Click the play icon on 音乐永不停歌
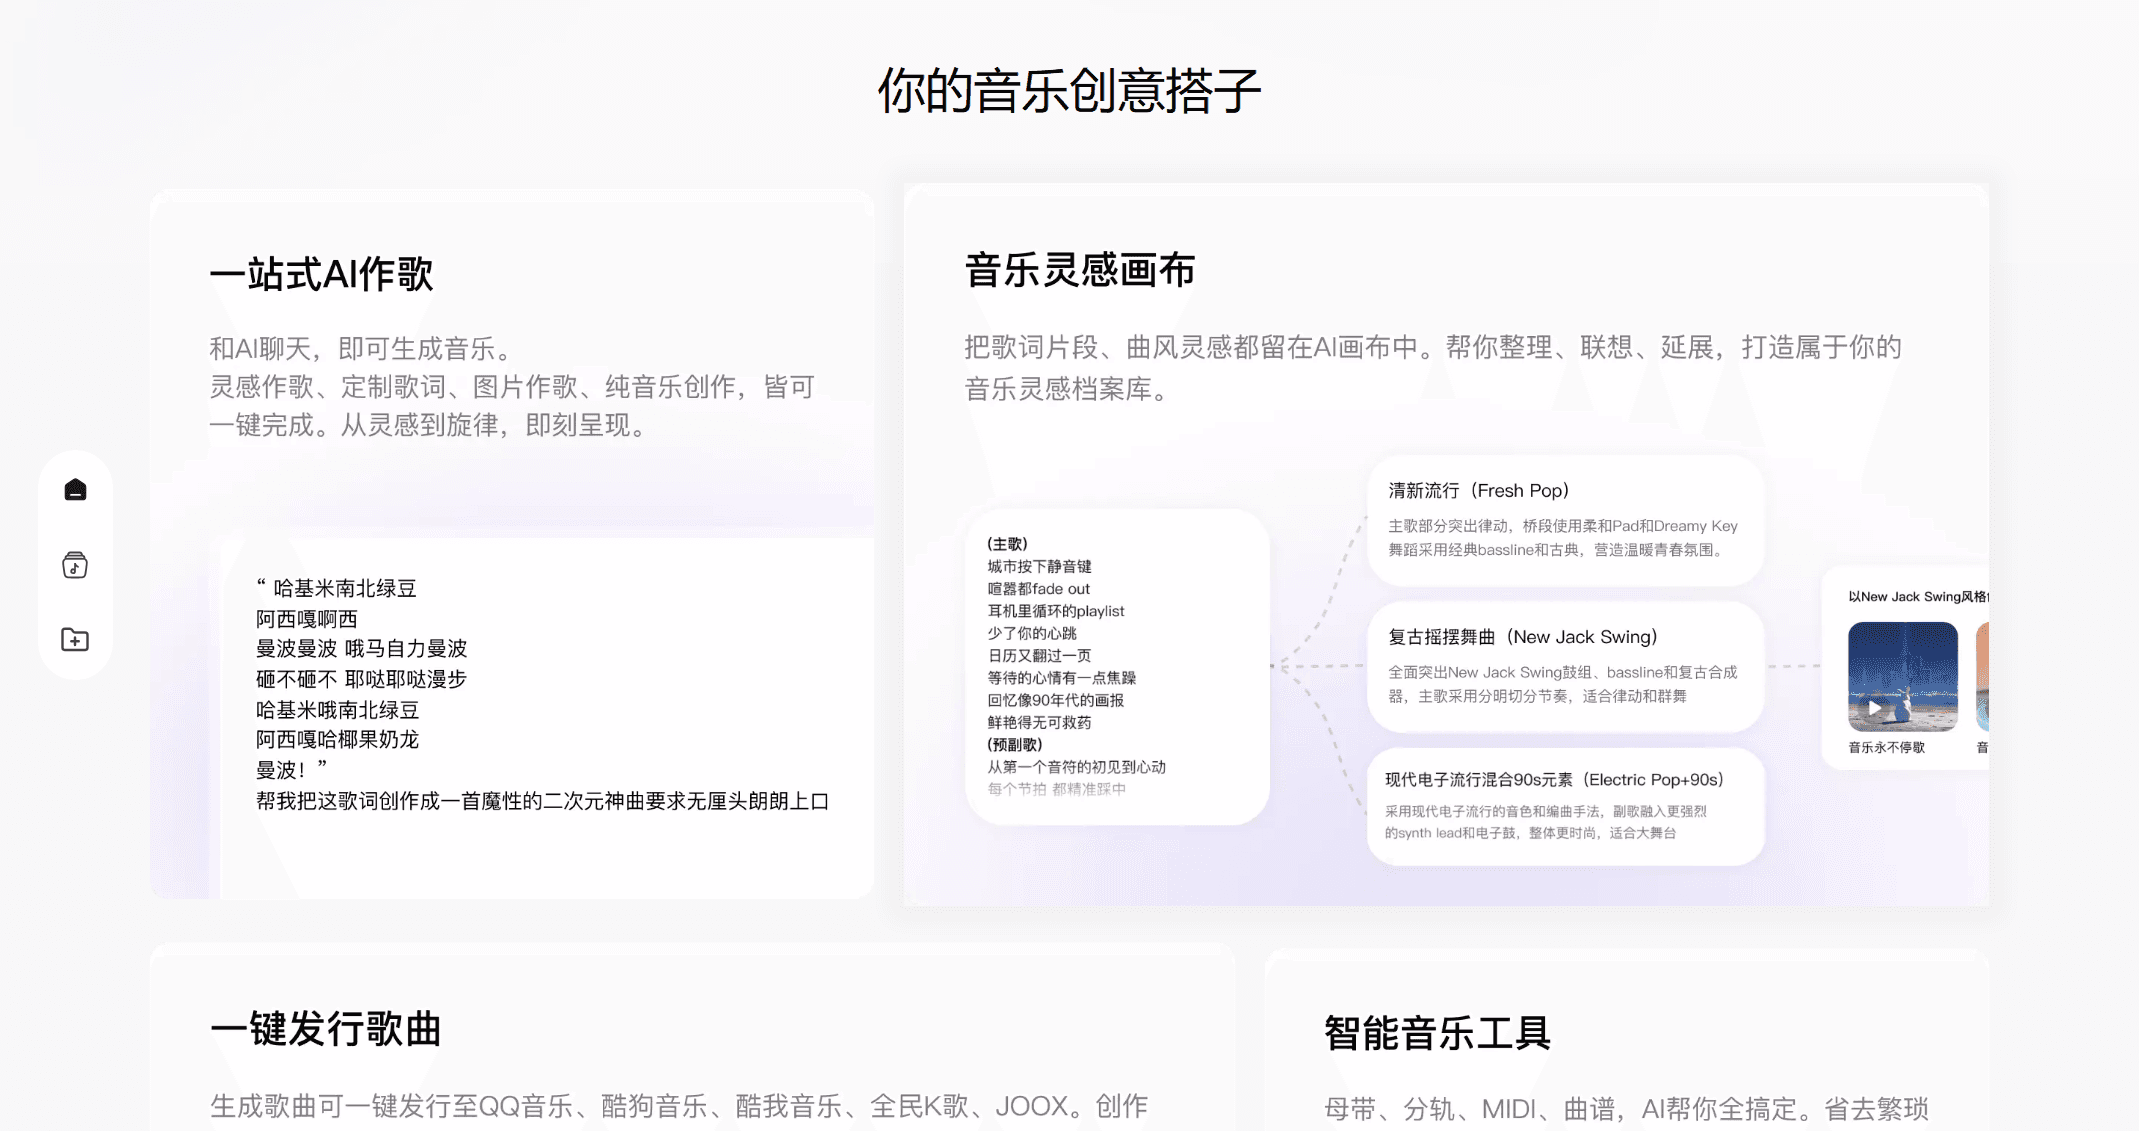 point(1874,708)
